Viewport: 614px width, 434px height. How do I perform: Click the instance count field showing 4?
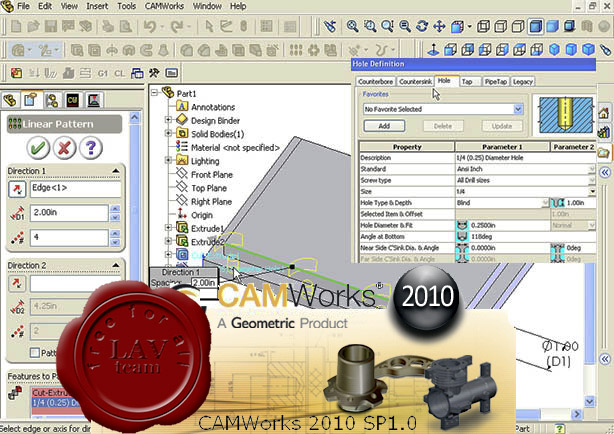(x=69, y=237)
